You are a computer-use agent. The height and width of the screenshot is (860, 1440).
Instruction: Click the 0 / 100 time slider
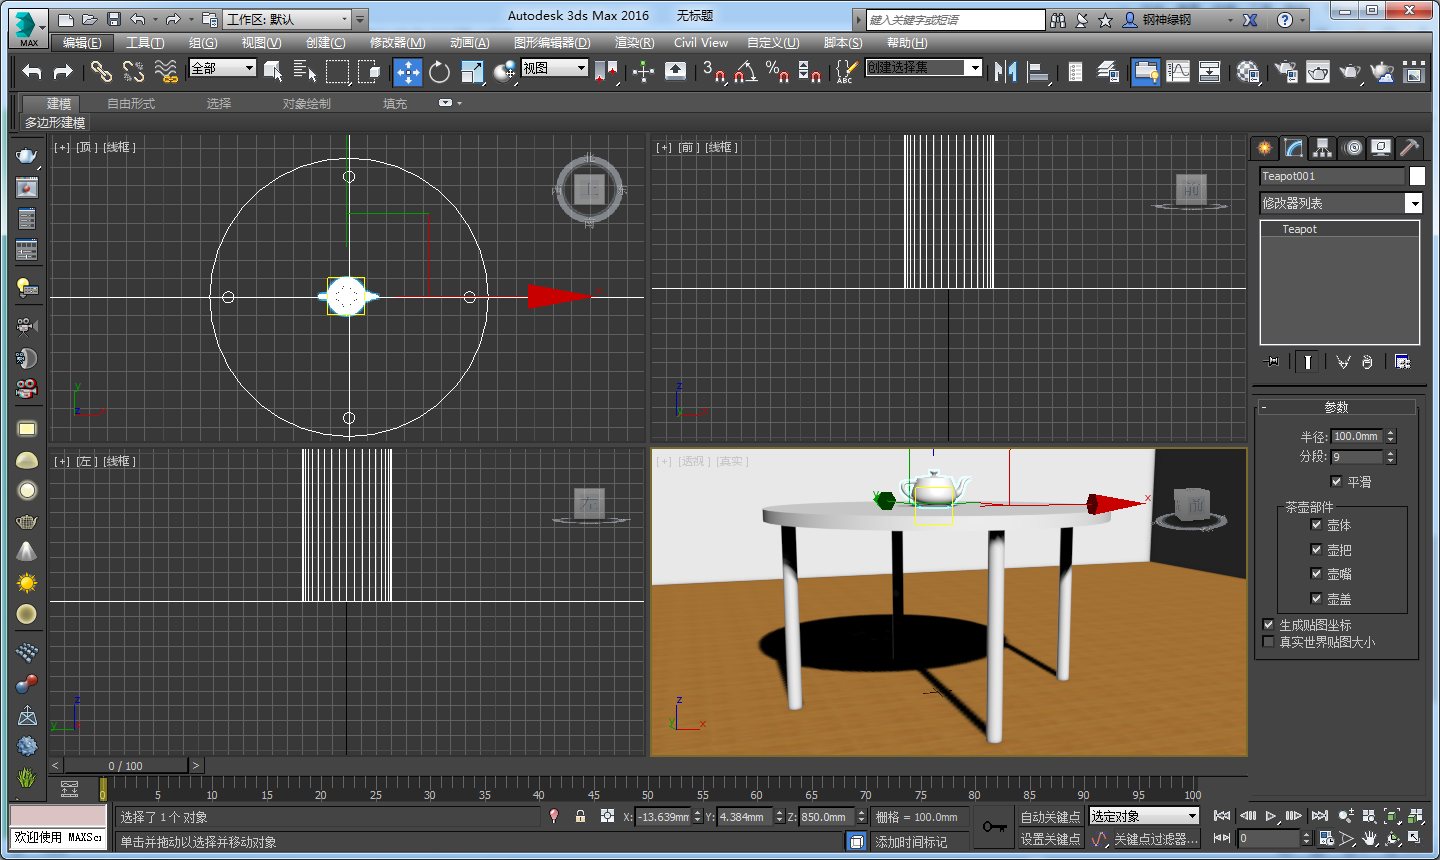click(x=126, y=766)
